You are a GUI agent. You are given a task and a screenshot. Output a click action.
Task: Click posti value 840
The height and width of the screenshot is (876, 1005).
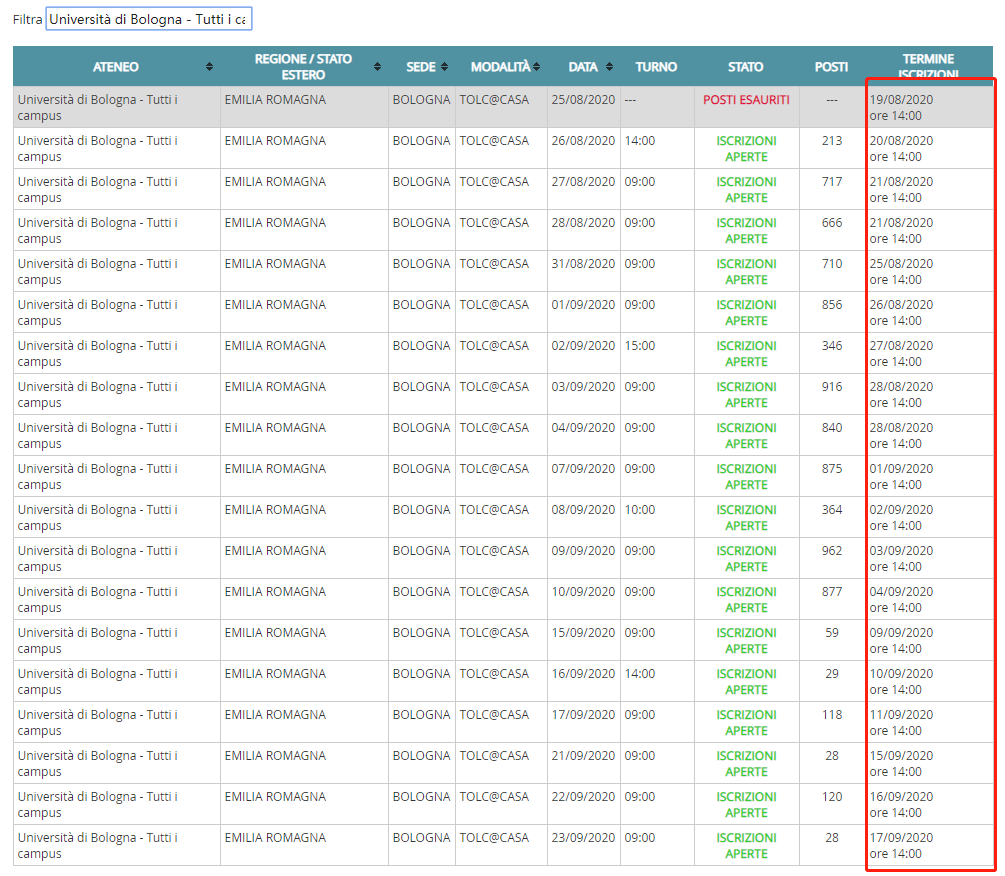(832, 428)
